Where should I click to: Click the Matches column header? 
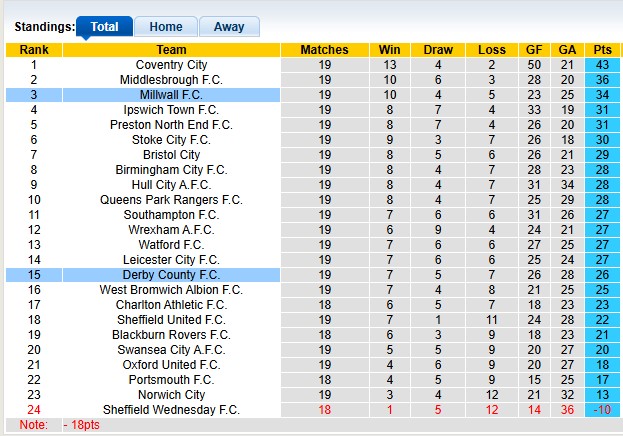pyautogui.click(x=324, y=50)
